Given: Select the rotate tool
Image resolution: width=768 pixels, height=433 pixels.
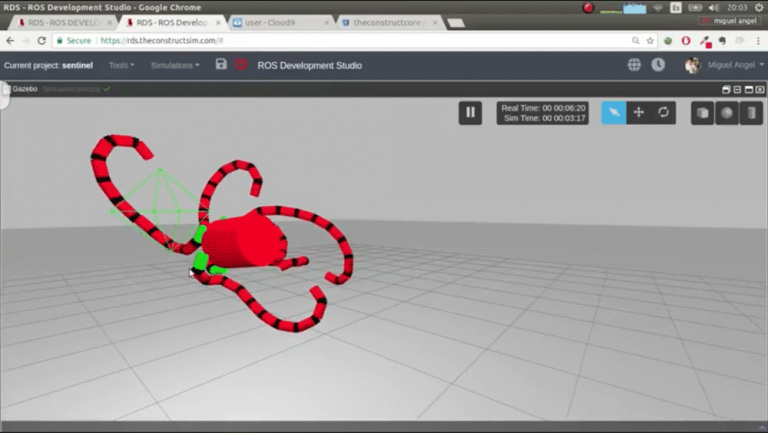Looking at the screenshot, I should click(664, 113).
